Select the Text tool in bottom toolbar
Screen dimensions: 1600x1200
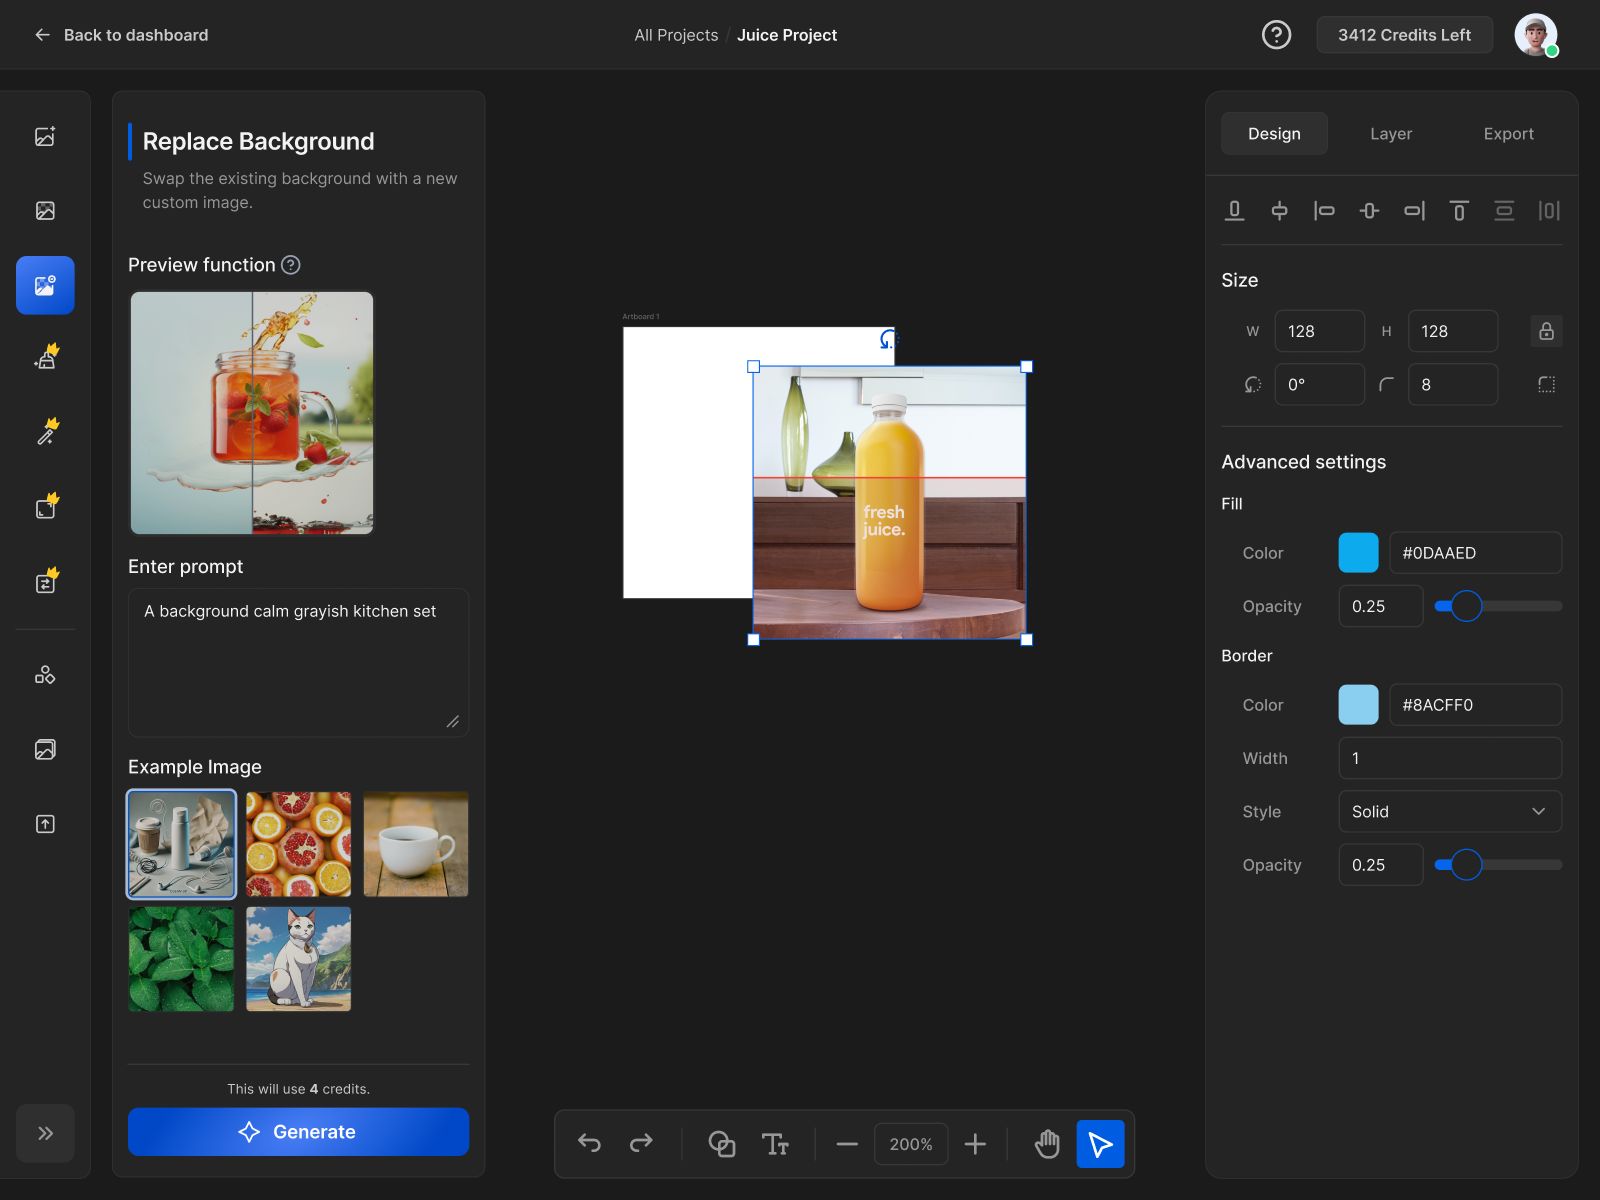pyautogui.click(x=777, y=1143)
